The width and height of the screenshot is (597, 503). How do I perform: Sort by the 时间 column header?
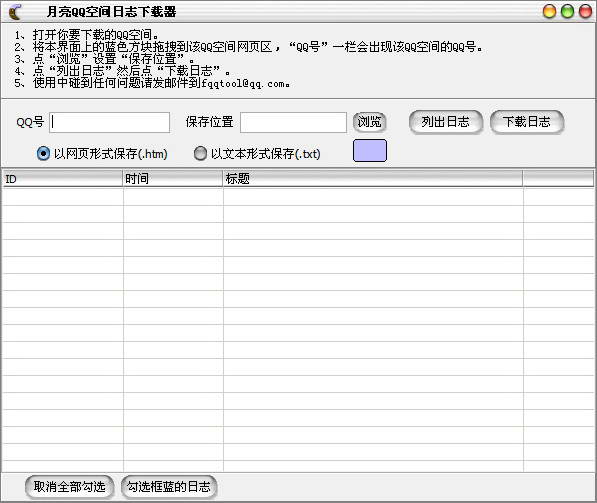pyautogui.click(x=173, y=179)
